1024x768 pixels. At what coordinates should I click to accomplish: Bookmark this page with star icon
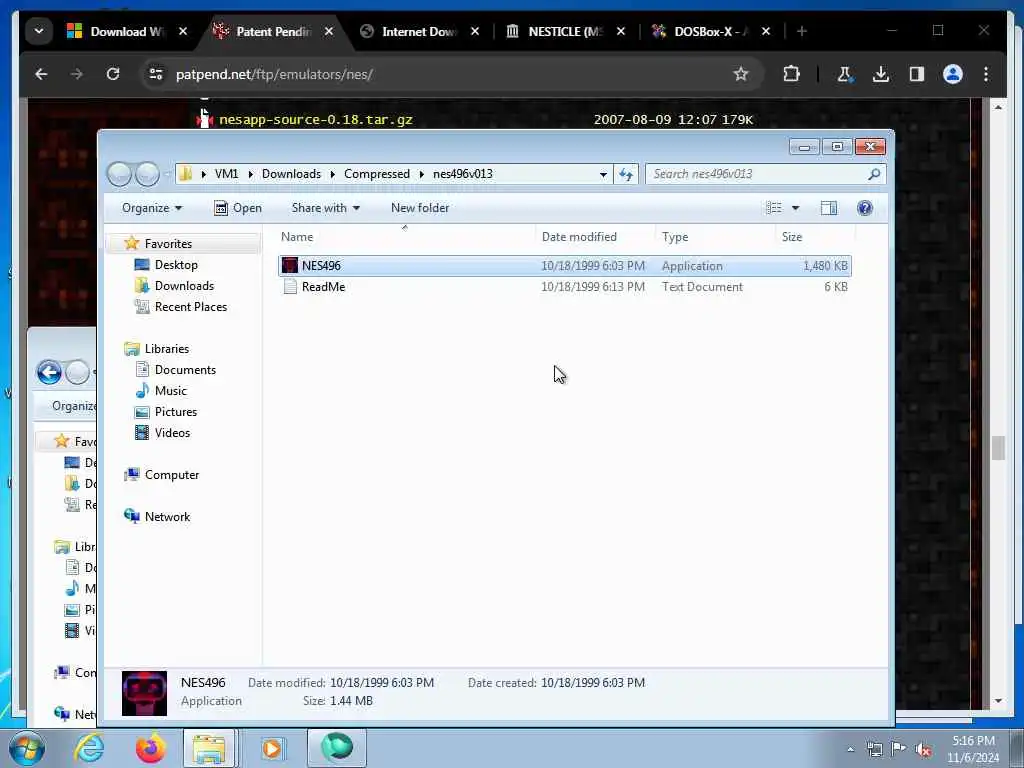pyautogui.click(x=741, y=74)
